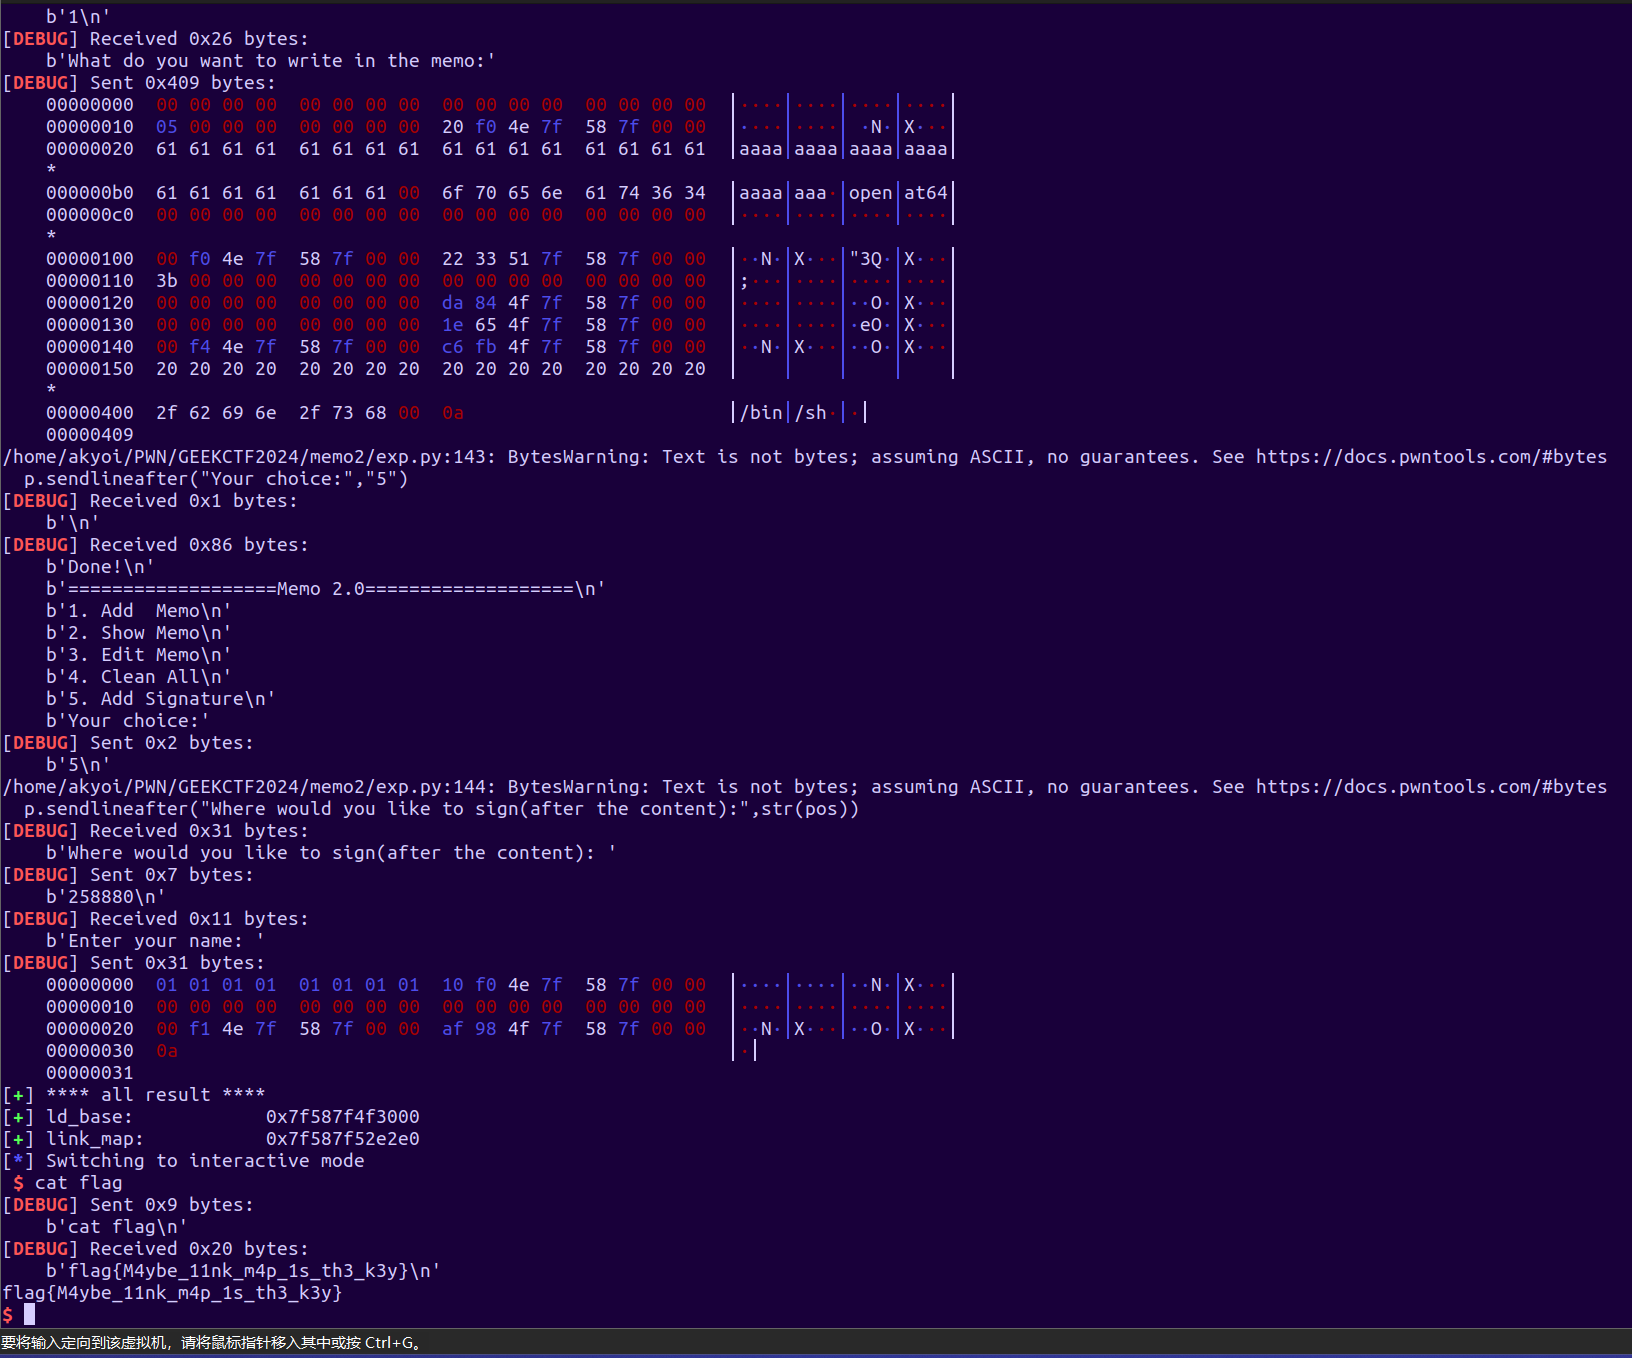This screenshot has height=1358, width=1632.
Task: Click the hexdump row at offset 00000140
Action: coord(499,346)
